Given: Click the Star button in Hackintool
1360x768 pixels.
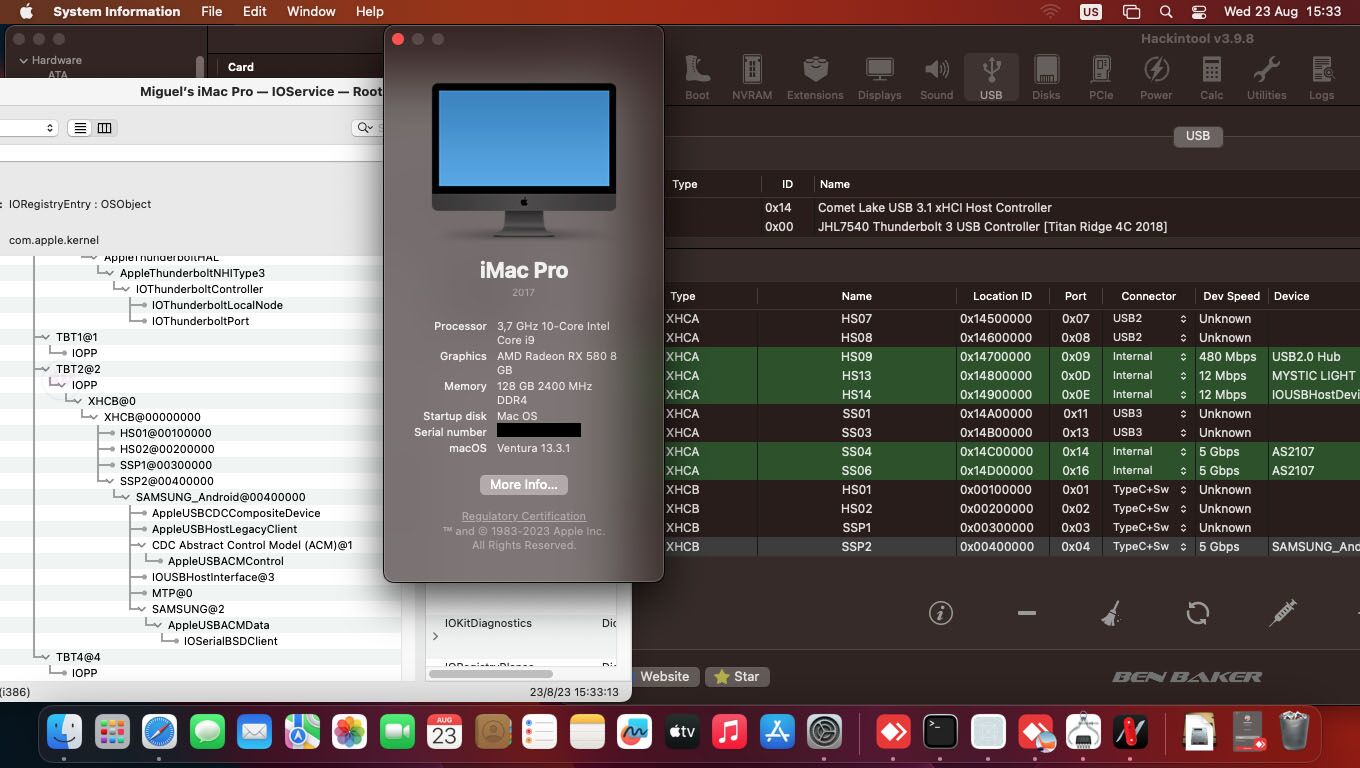Looking at the screenshot, I should click(x=737, y=677).
